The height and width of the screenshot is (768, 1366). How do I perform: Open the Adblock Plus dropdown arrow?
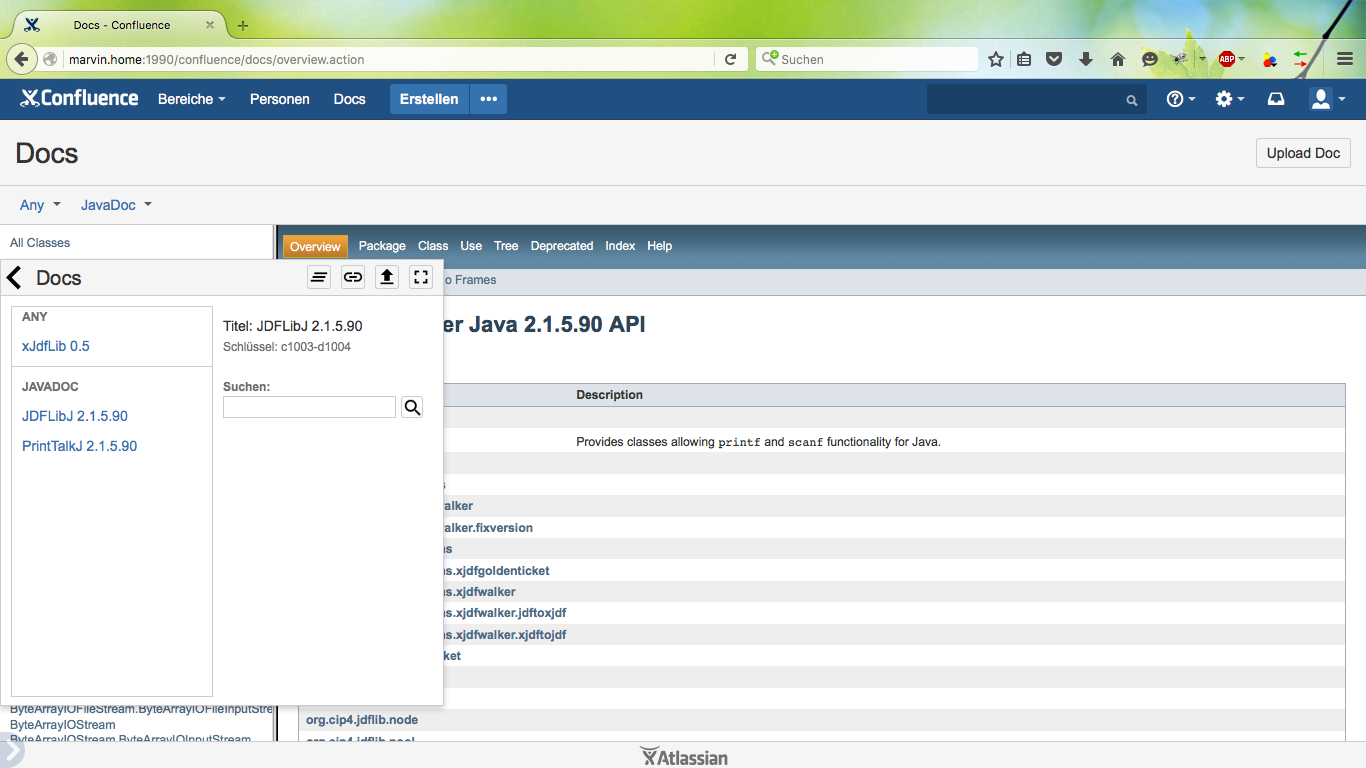(1242, 59)
